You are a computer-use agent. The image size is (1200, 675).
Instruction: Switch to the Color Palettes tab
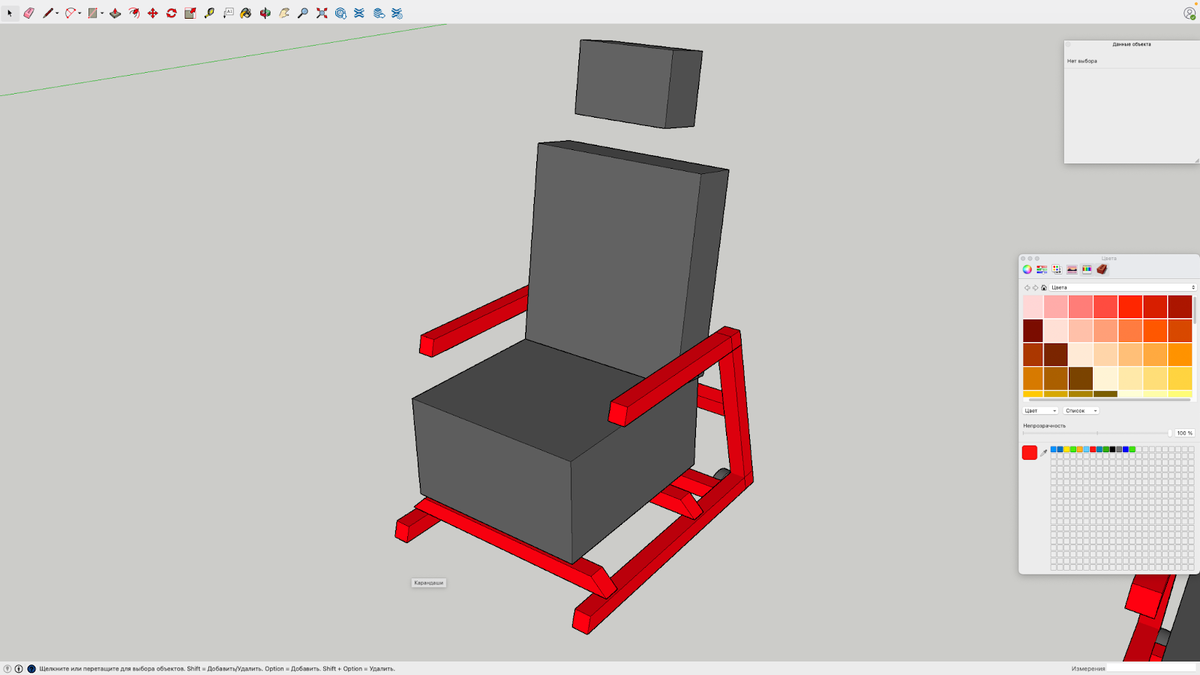(1057, 269)
